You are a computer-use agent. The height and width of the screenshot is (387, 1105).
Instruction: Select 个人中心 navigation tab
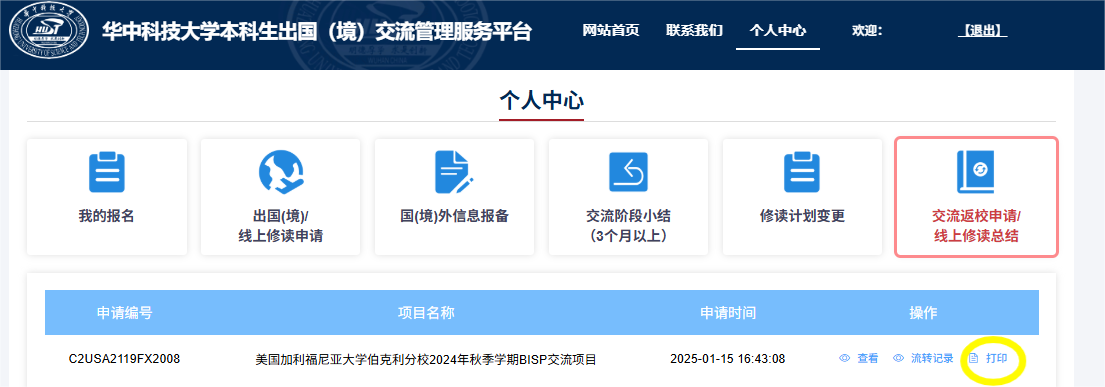(x=778, y=31)
